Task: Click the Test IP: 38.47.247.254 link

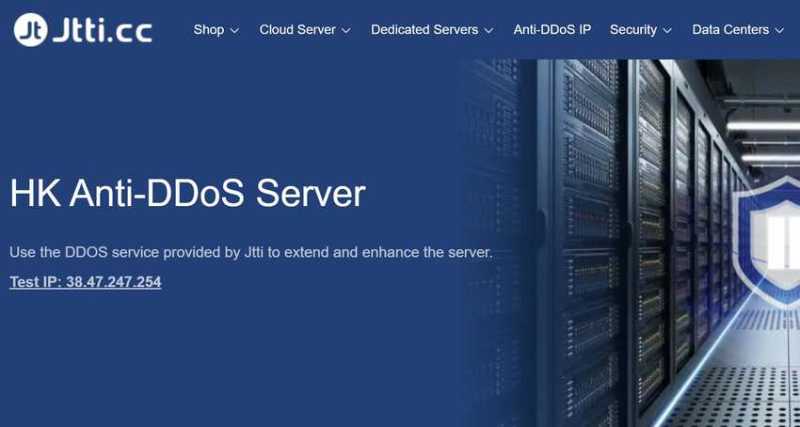Action: click(x=86, y=282)
